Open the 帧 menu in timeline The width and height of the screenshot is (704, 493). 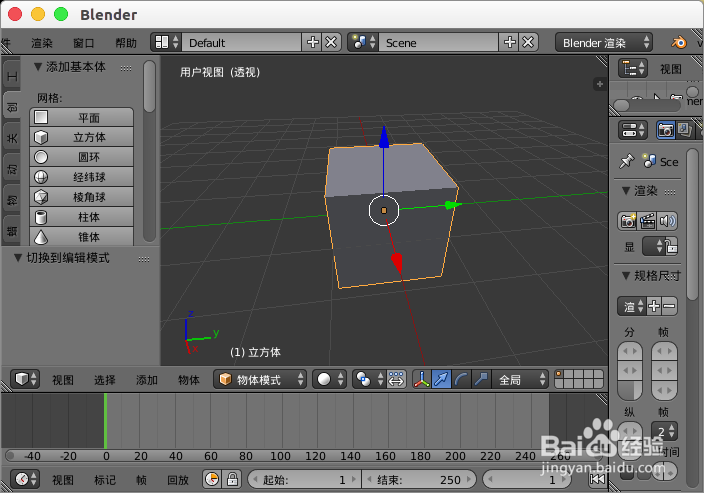[x=141, y=480]
